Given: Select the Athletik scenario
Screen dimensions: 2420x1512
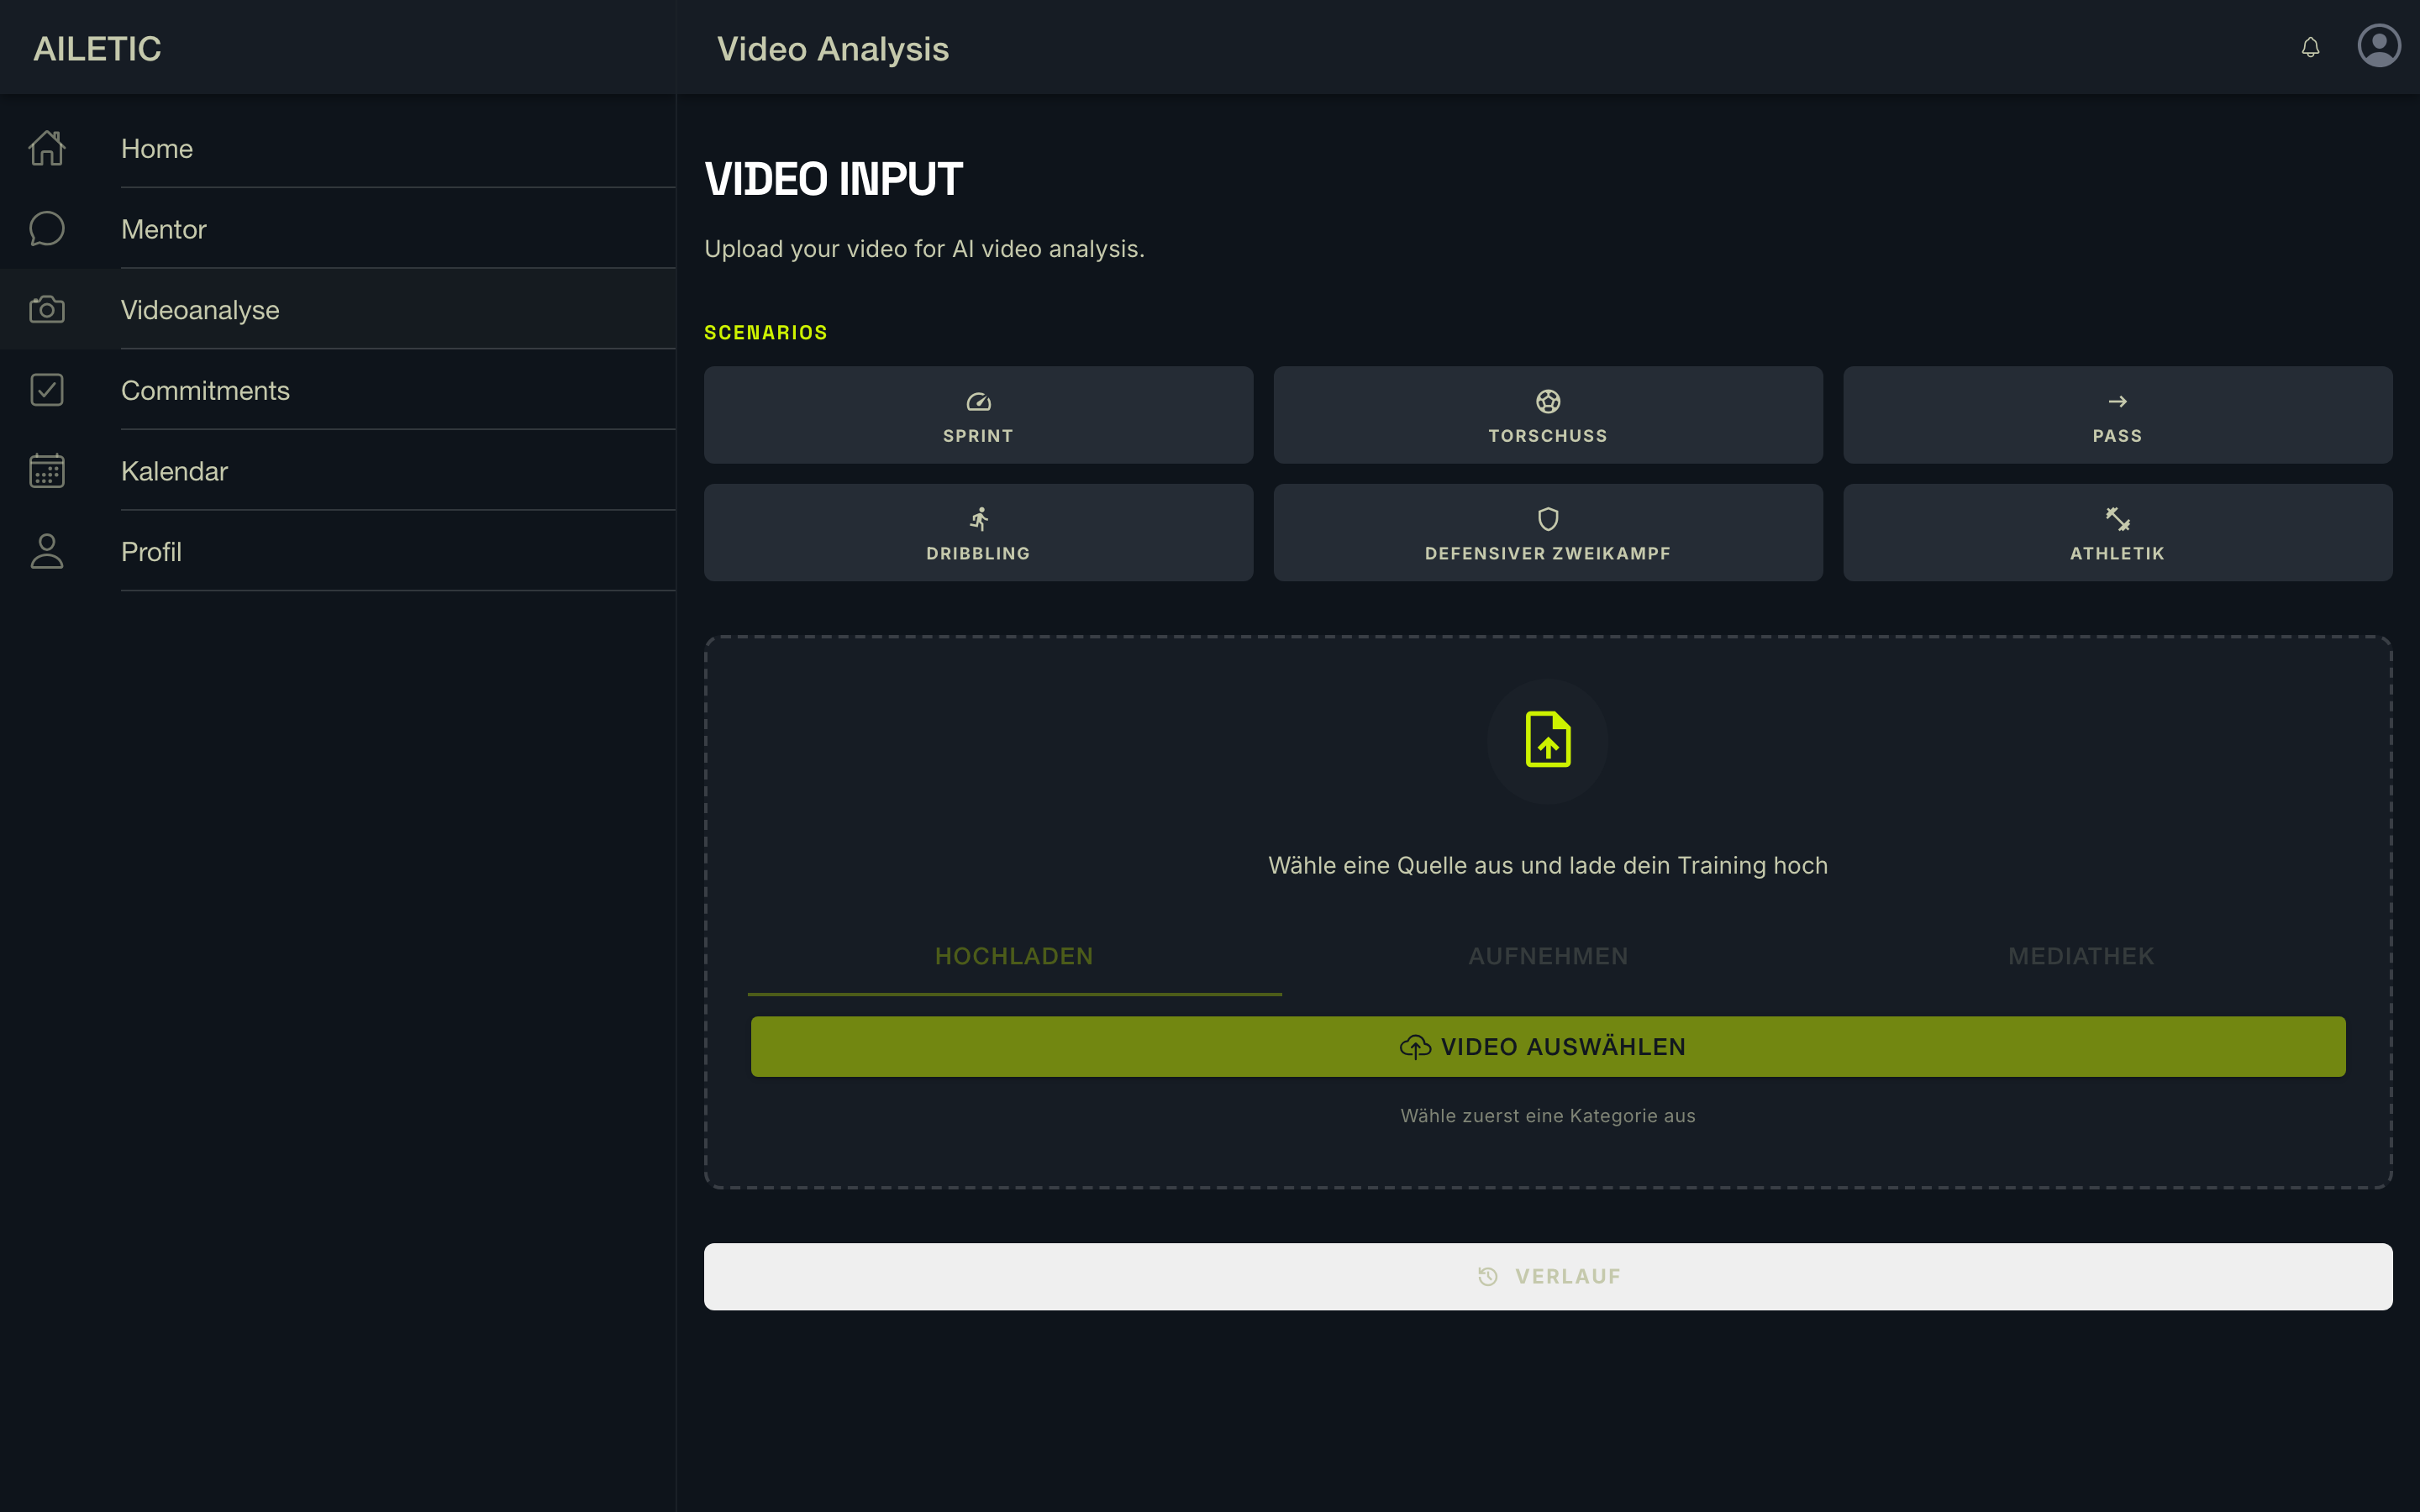Looking at the screenshot, I should (x=2118, y=533).
